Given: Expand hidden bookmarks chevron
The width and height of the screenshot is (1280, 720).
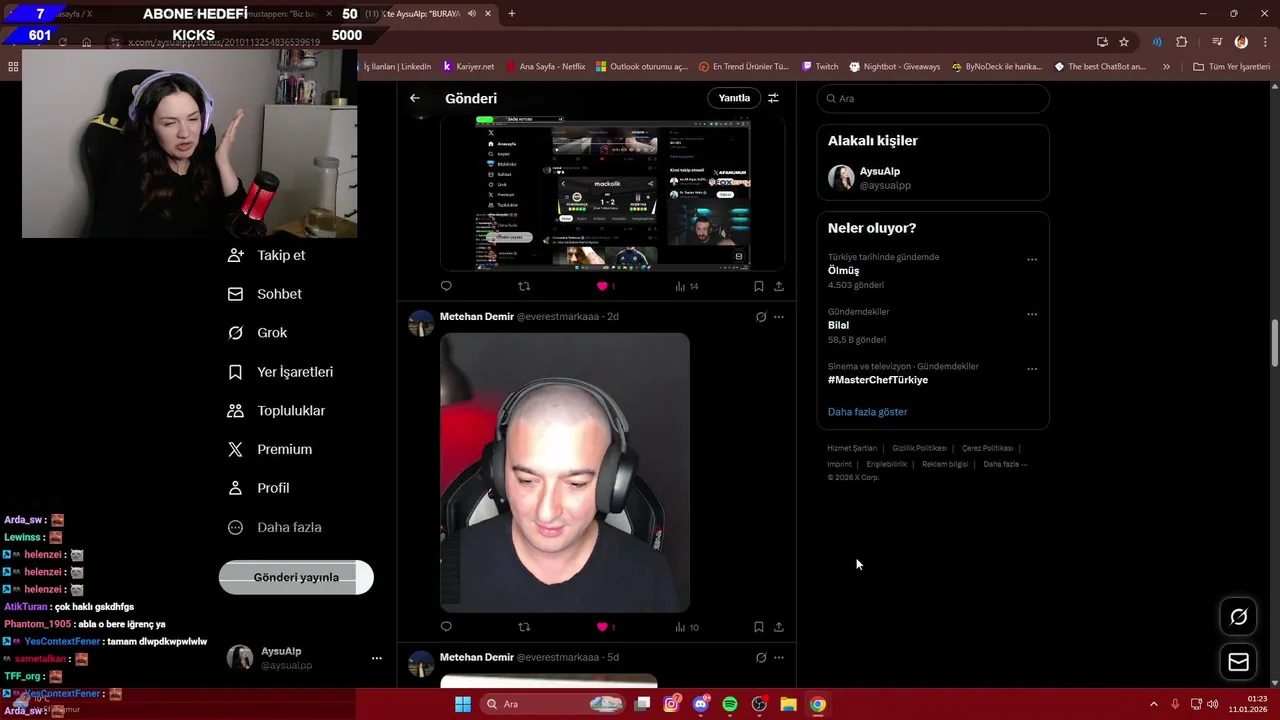Looking at the screenshot, I should pos(1166,67).
